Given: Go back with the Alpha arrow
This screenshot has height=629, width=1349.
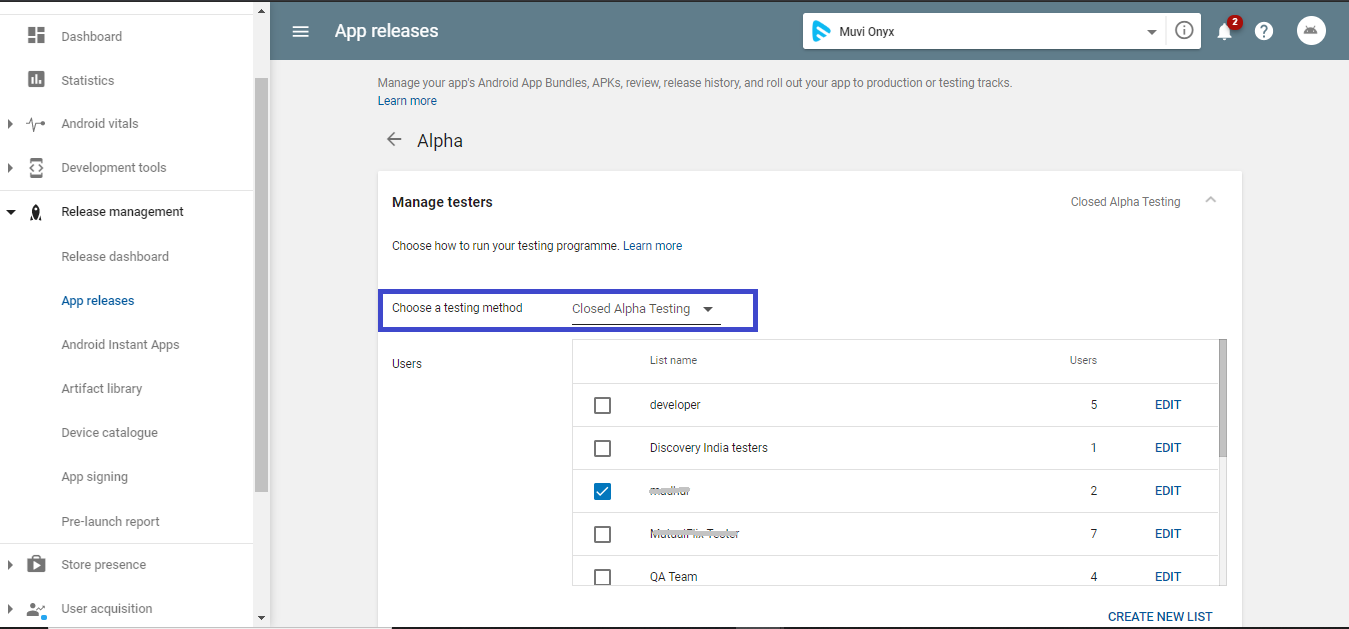Looking at the screenshot, I should point(394,140).
